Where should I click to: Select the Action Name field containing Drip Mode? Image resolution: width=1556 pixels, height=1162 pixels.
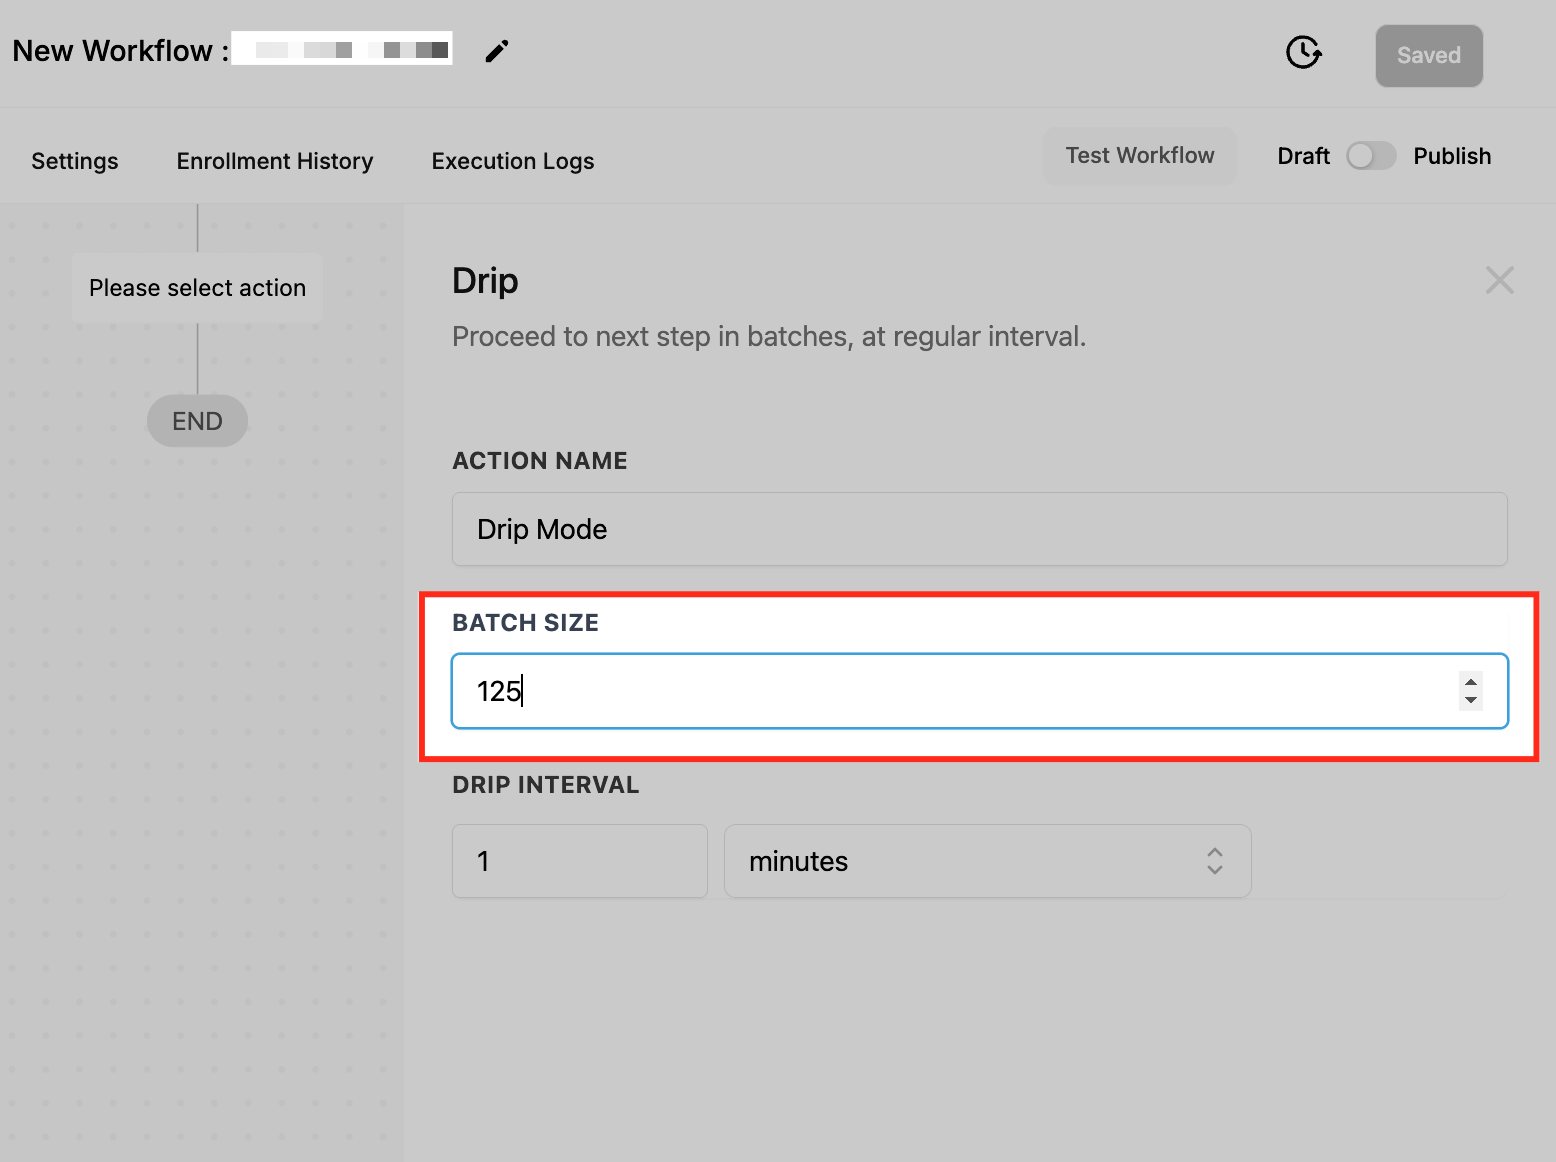[979, 529]
